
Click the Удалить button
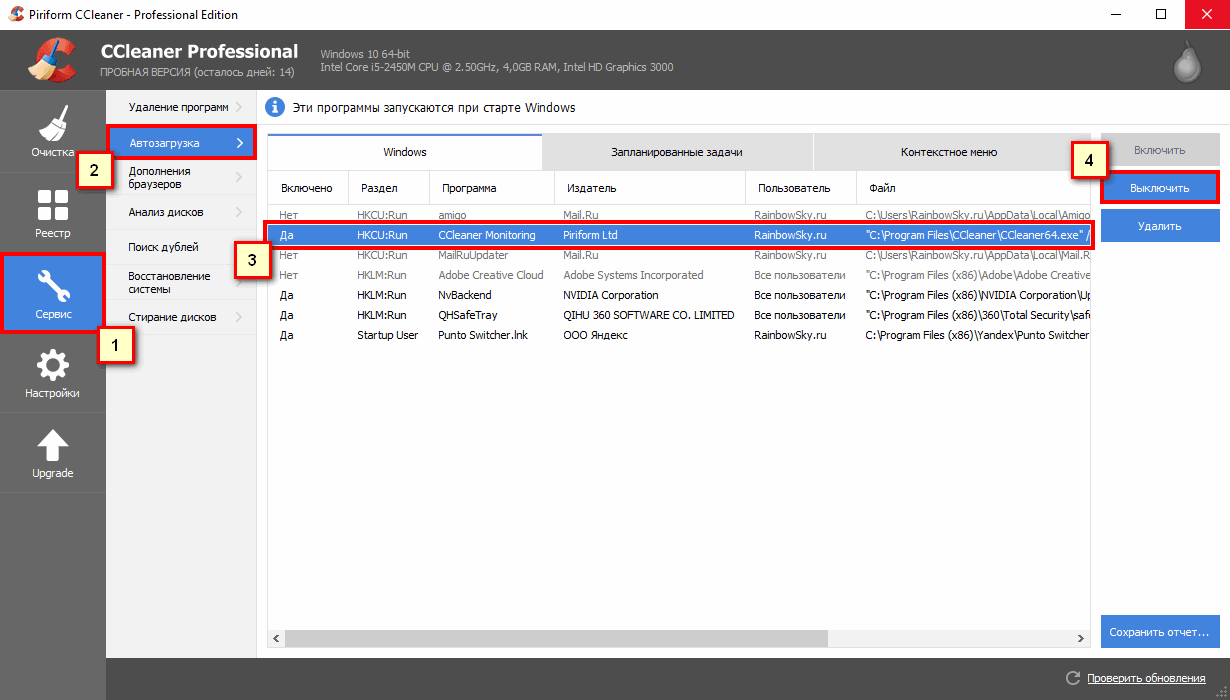pyautogui.click(x=1160, y=226)
